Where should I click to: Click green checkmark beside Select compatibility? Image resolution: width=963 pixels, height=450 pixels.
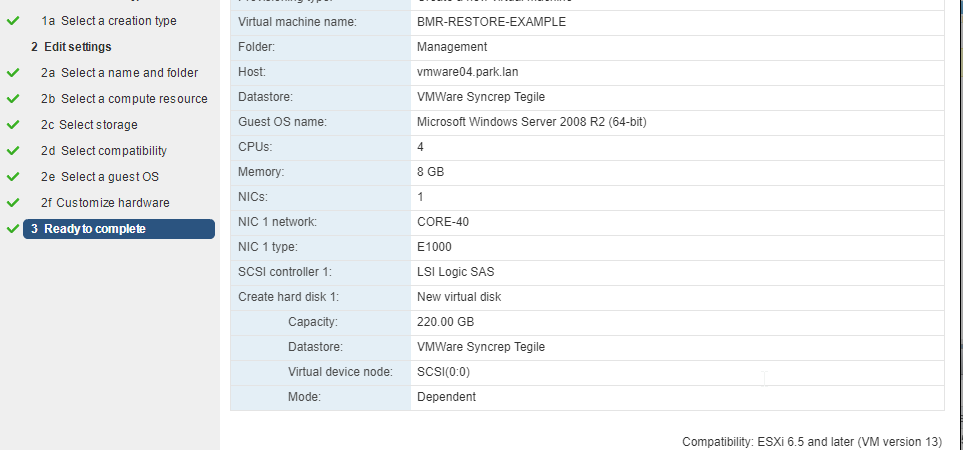[13, 151]
